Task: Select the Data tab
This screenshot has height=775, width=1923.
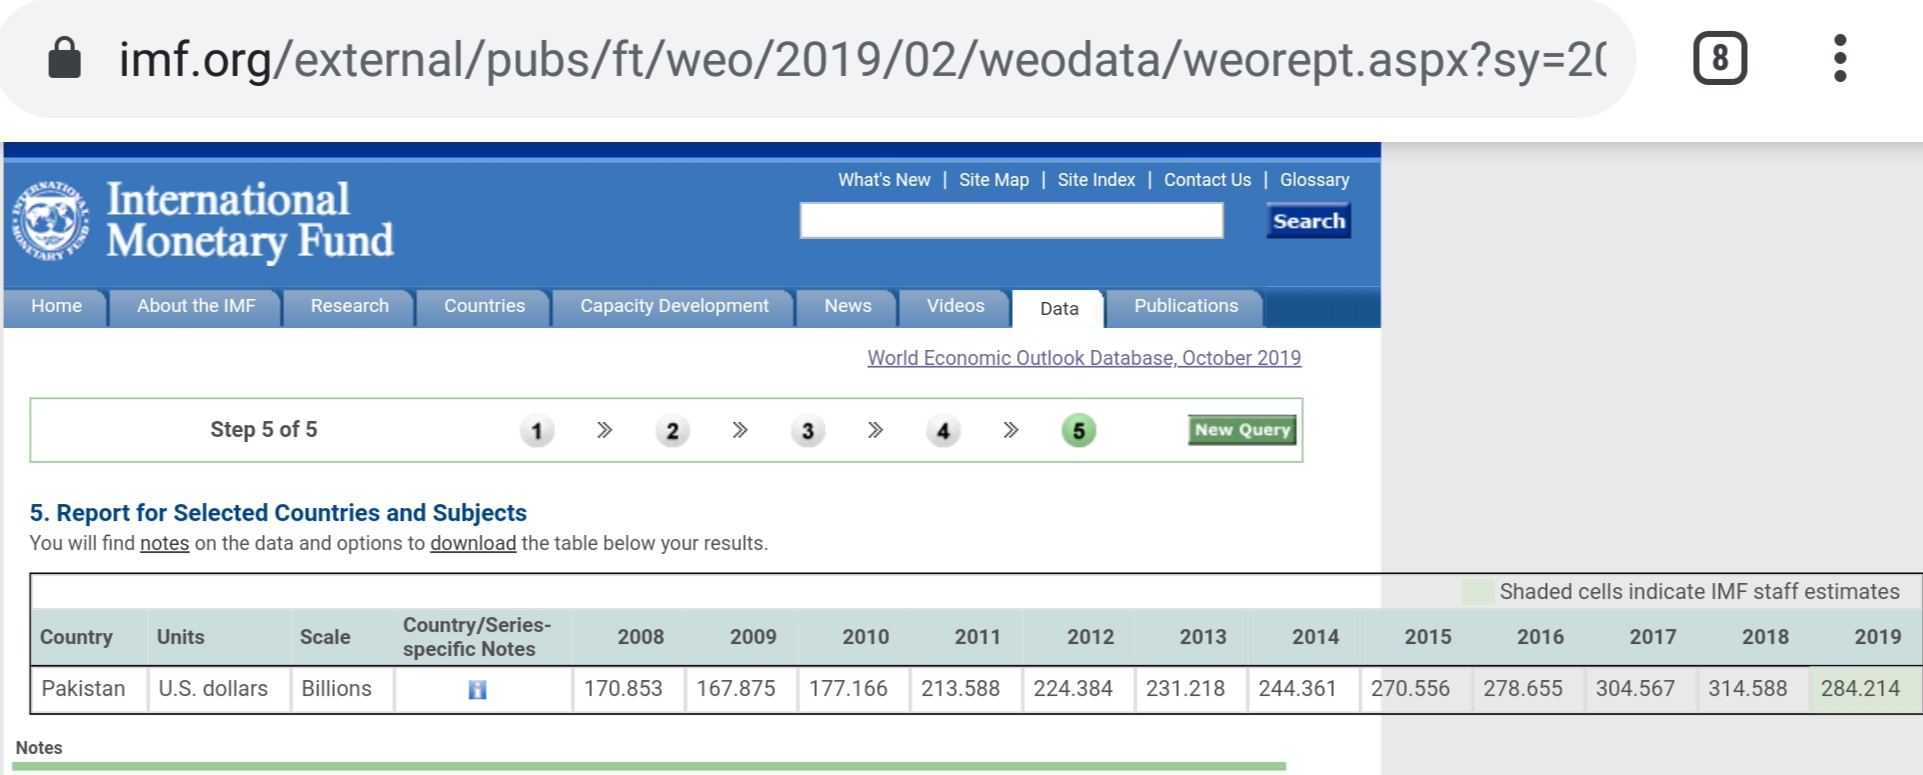Action: click(x=1059, y=309)
